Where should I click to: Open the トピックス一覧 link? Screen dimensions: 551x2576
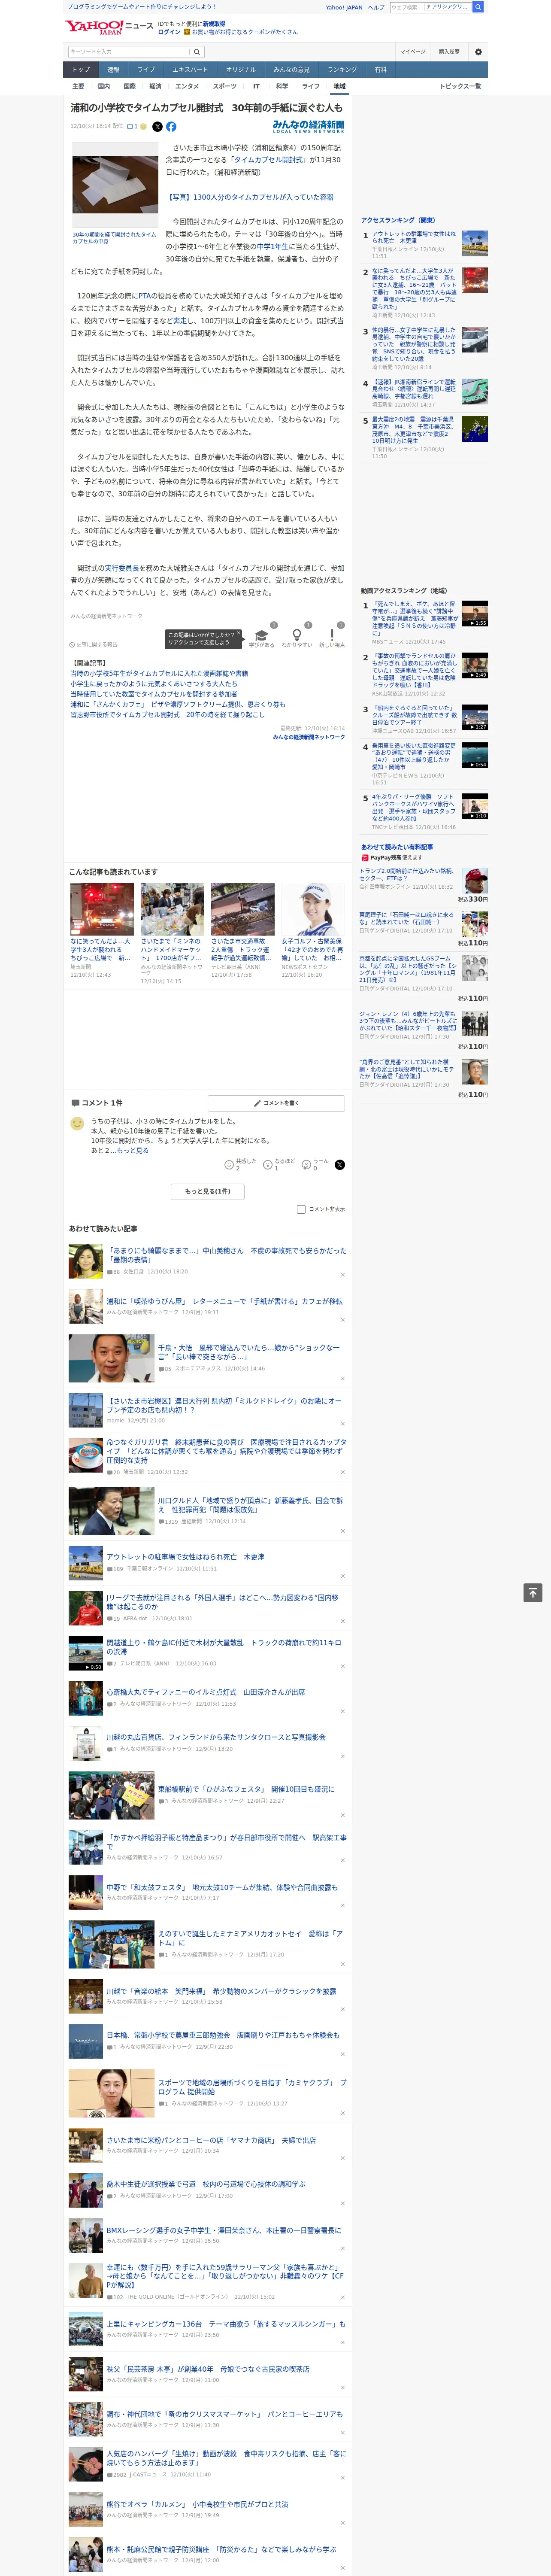tap(460, 86)
